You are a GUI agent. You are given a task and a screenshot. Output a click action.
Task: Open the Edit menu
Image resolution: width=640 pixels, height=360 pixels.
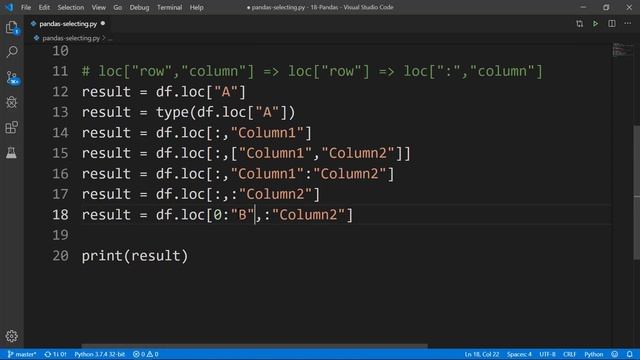[44, 7]
